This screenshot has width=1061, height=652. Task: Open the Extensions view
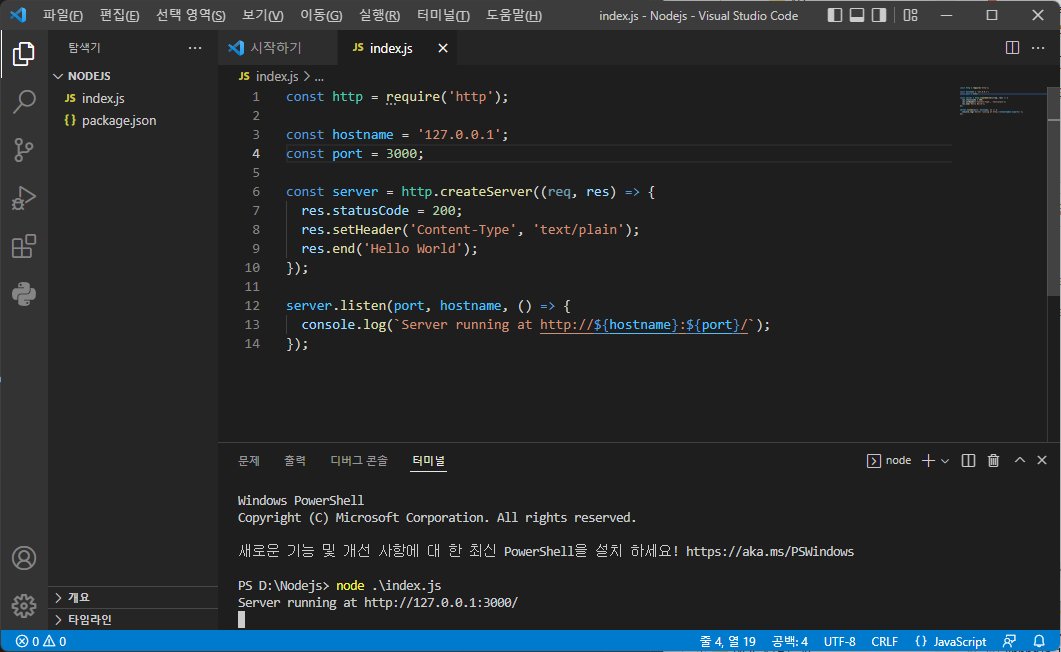pyautogui.click(x=24, y=246)
